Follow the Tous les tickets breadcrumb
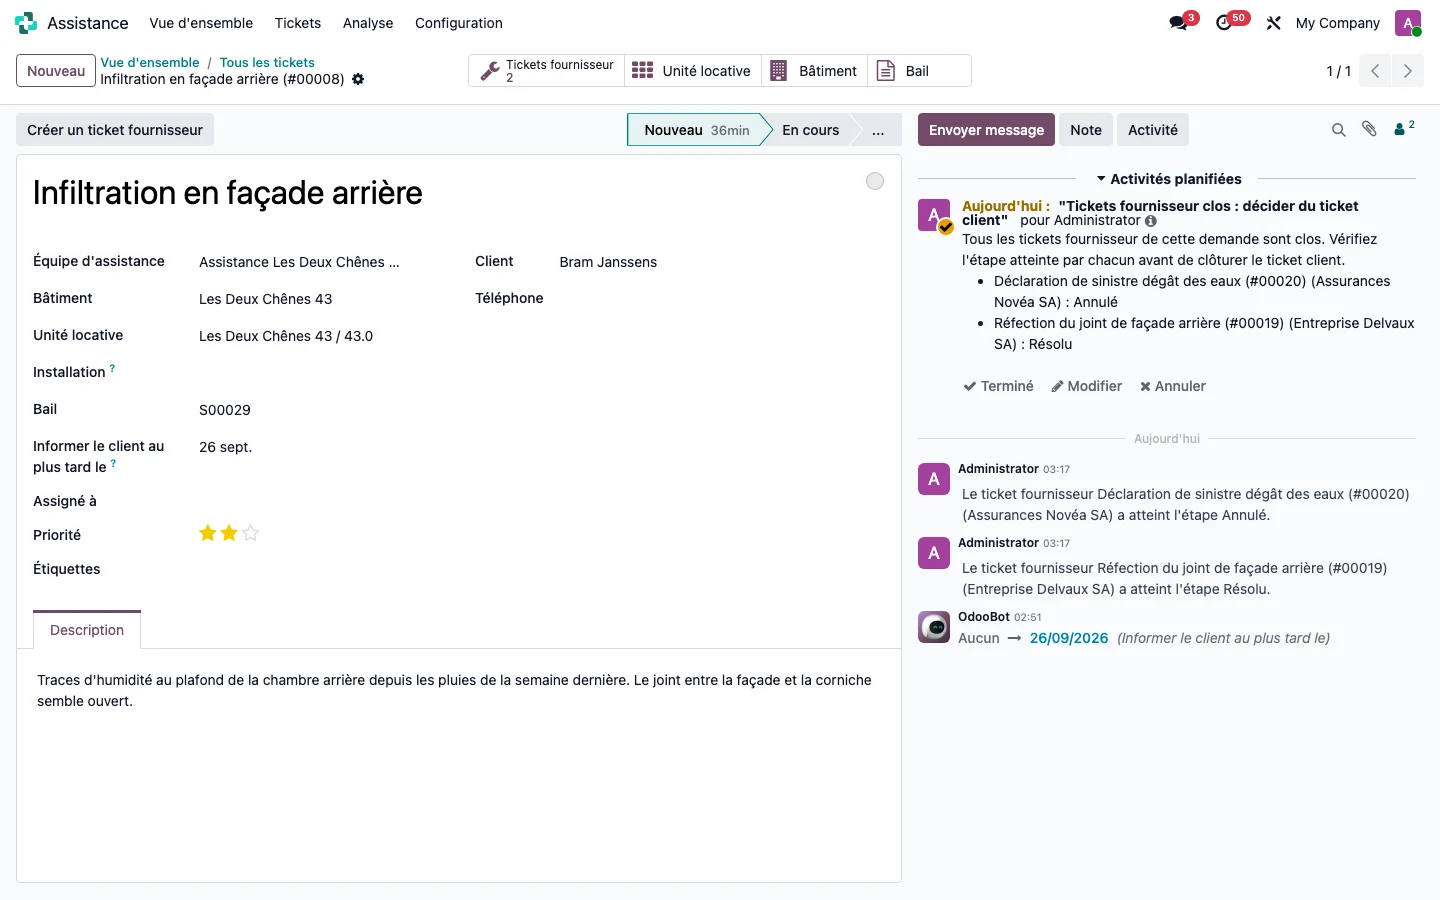The width and height of the screenshot is (1440, 900). click(267, 62)
